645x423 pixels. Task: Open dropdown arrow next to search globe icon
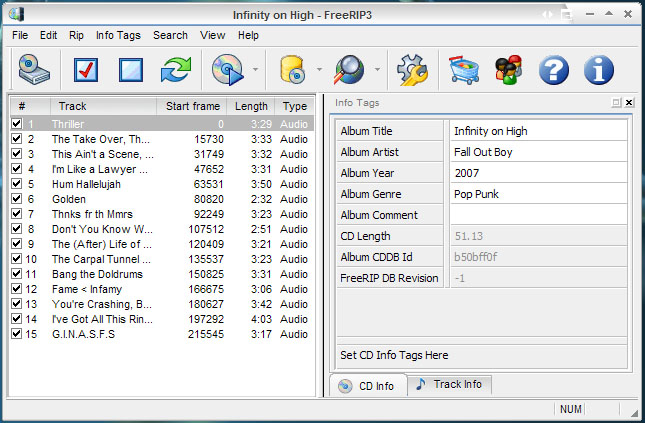pos(377,69)
